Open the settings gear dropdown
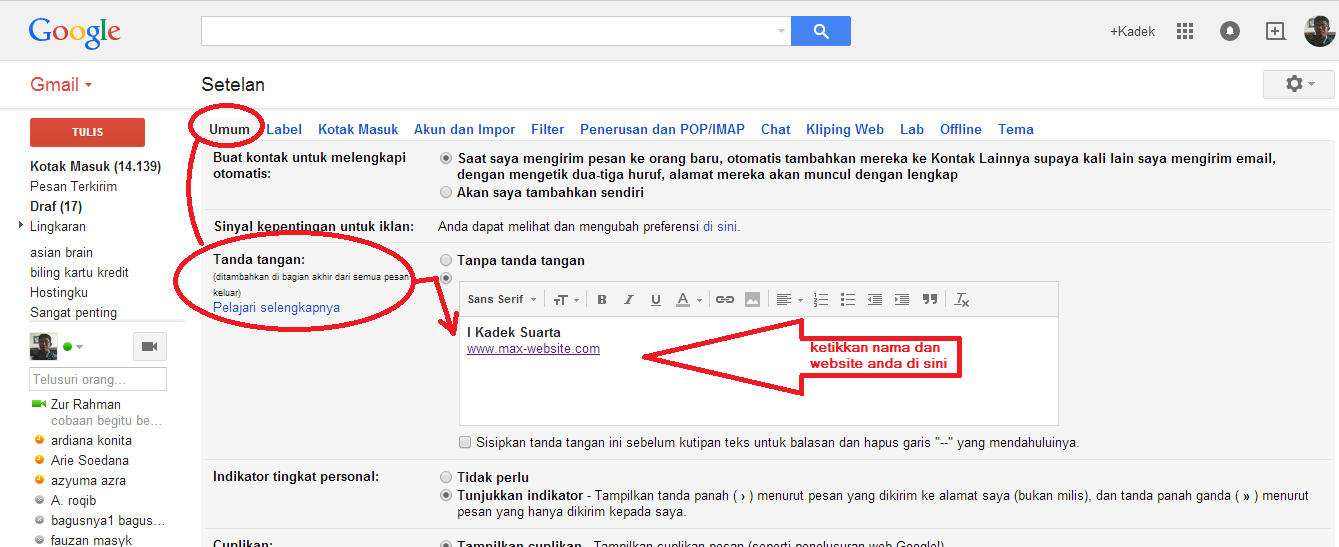1339x547 pixels. 1298,84
